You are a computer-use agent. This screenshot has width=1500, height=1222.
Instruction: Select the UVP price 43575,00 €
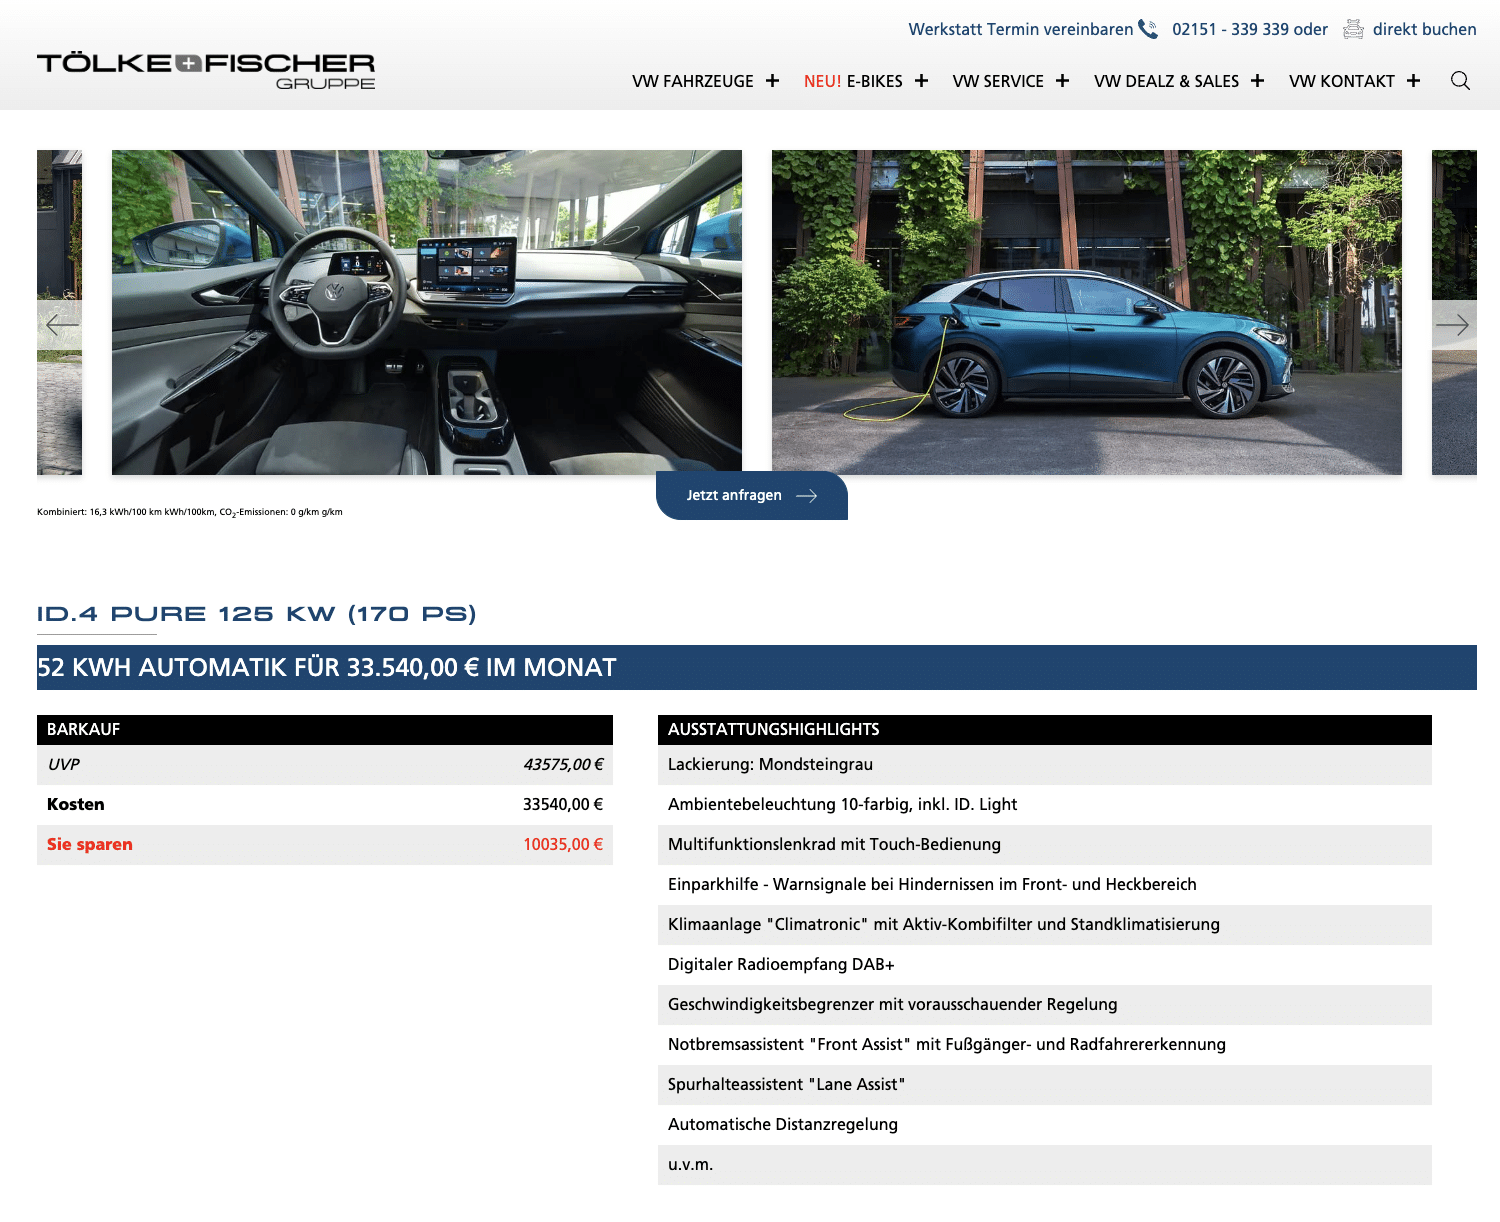click(563, 765)
